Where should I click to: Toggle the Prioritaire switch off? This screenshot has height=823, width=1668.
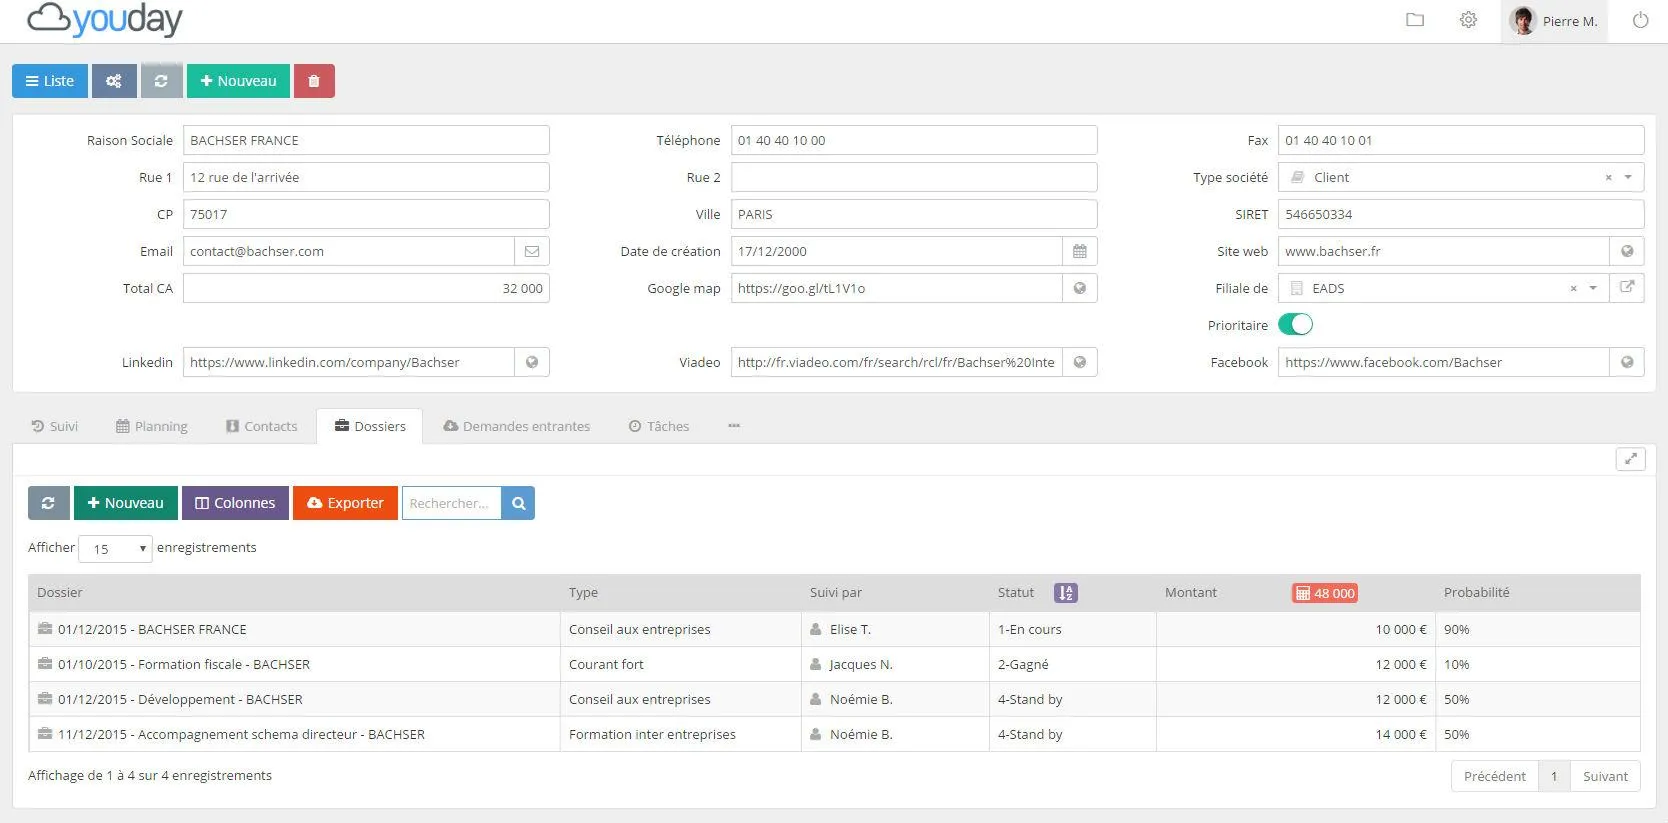click(1295, 325)
